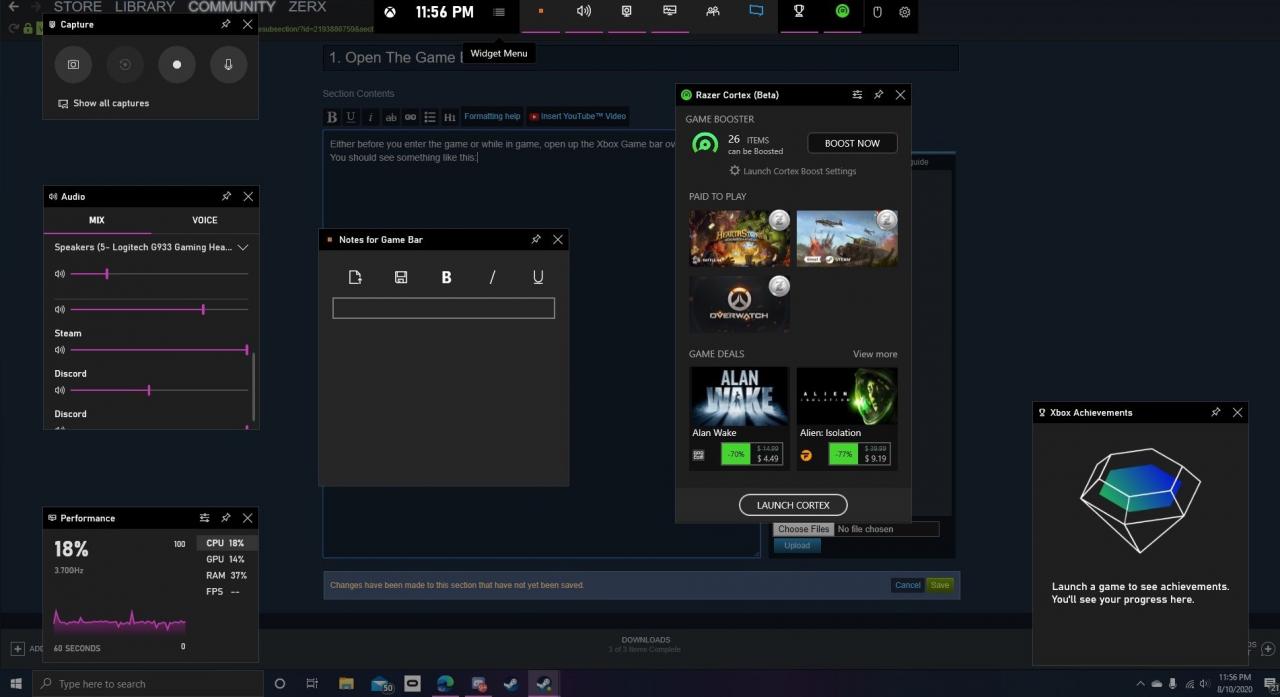Open the Alan Wake game deal thumbnail
1280x697 pixels.
(x=739, y=396)
